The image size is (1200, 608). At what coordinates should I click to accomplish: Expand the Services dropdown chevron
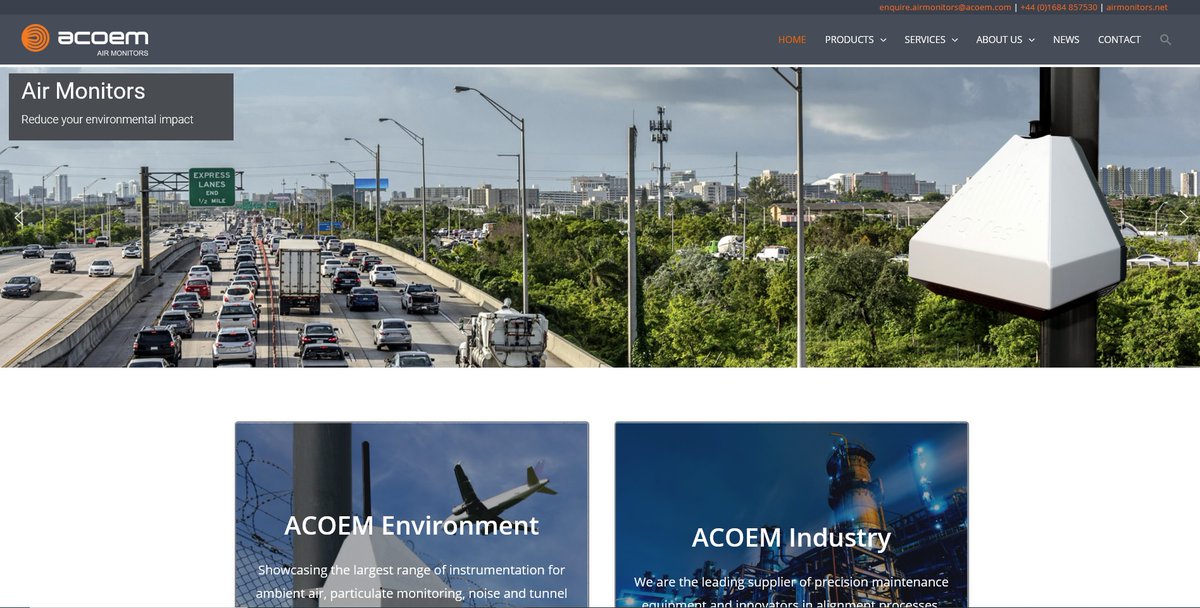pos(954,40)
